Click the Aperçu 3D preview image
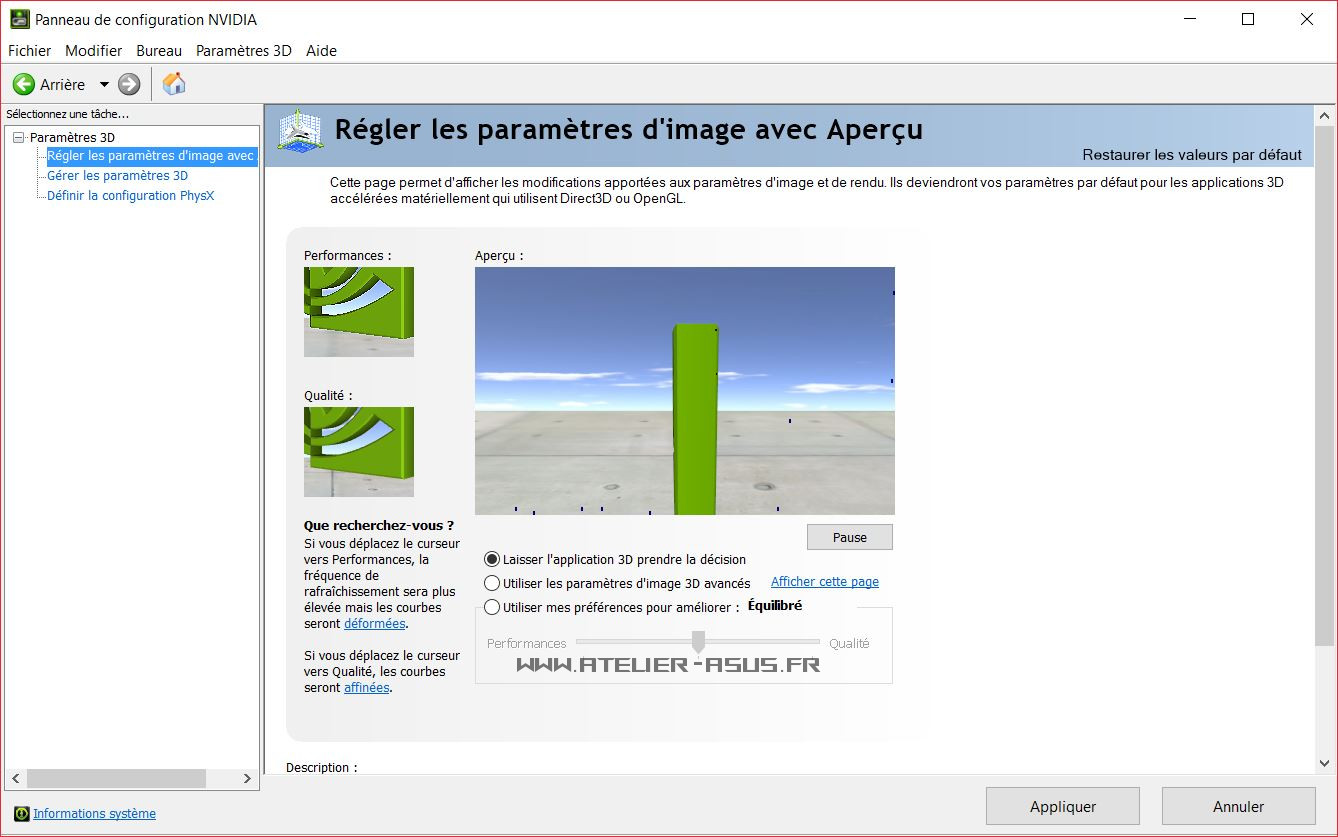1338x837 pixels. click(x=685, y=391)
